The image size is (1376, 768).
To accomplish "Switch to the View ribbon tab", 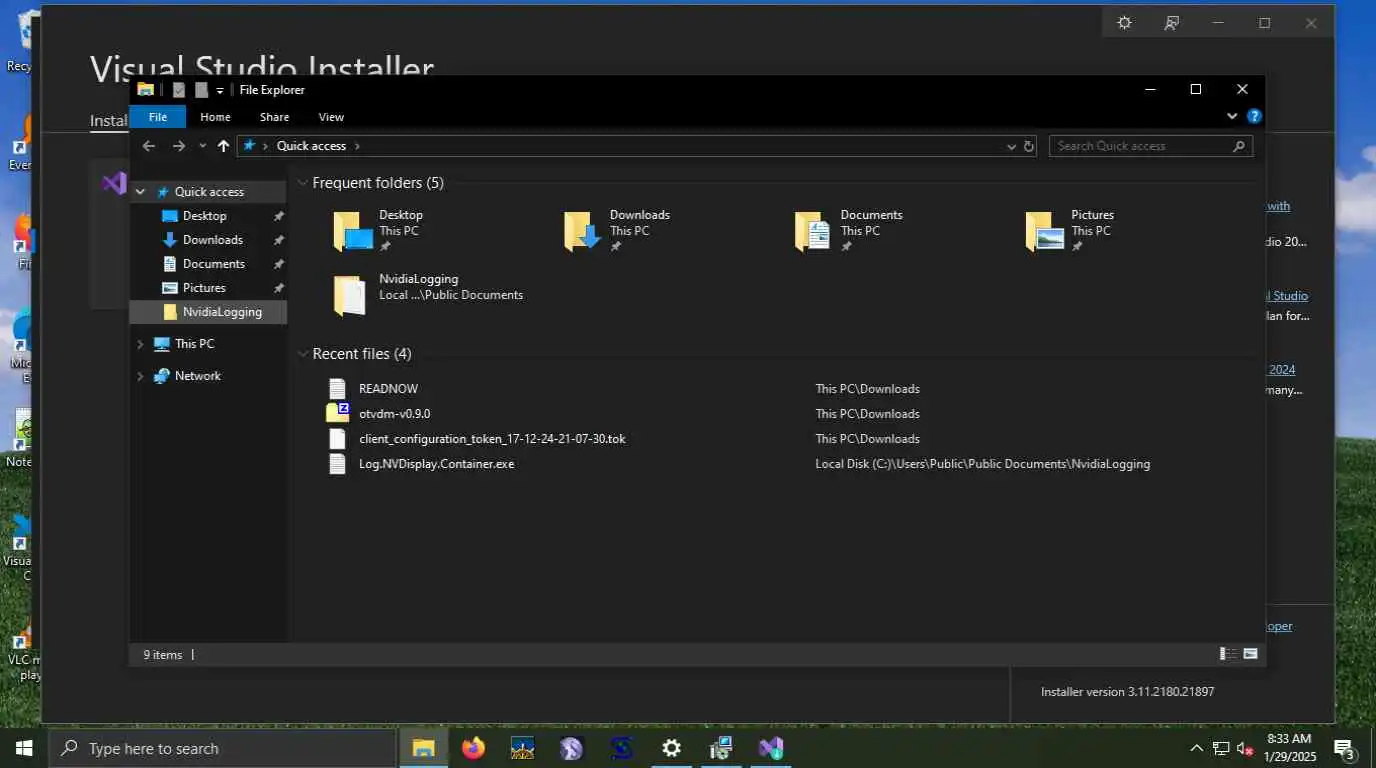I will point(331,117).
